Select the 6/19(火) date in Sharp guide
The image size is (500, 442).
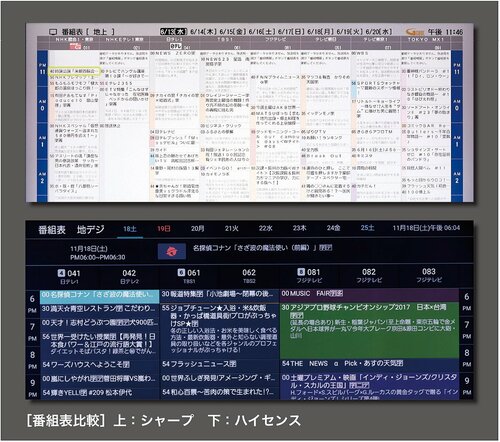[349, 31]
